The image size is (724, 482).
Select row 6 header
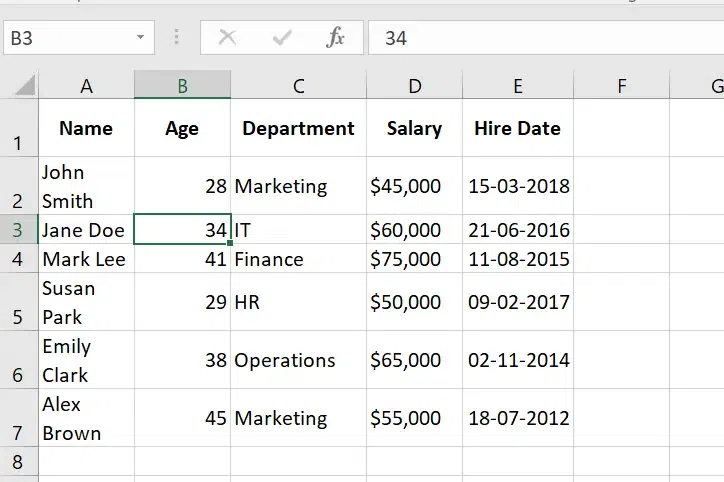[x=19, y=360]
